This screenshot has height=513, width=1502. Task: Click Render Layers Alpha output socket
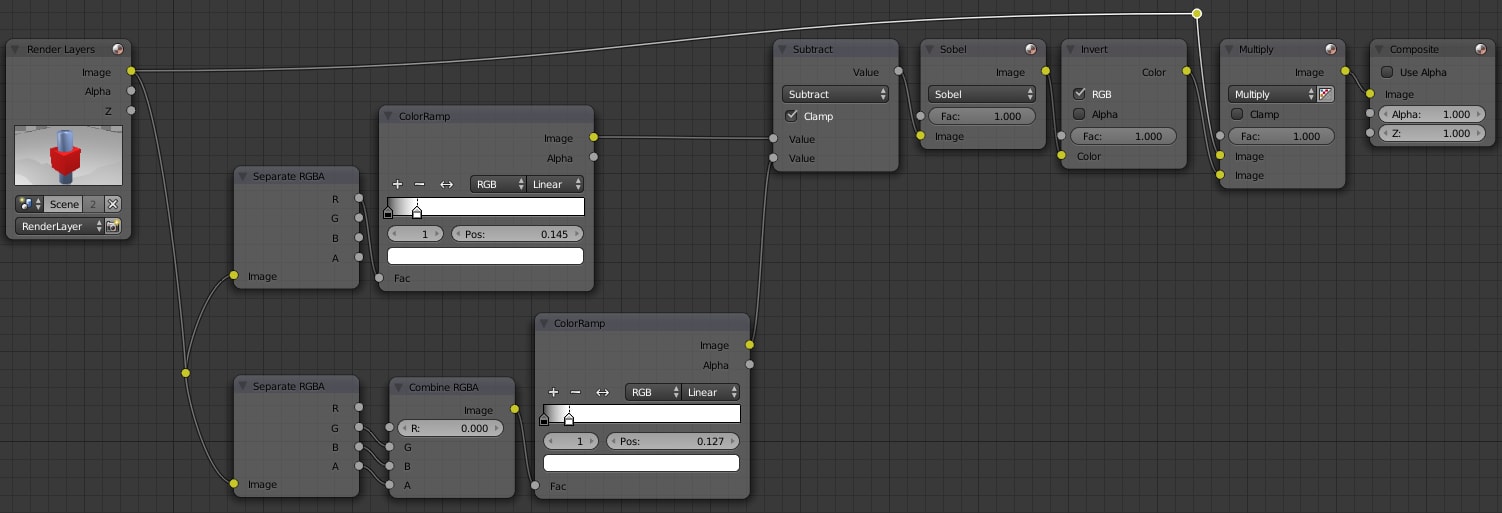click(131, 91)
